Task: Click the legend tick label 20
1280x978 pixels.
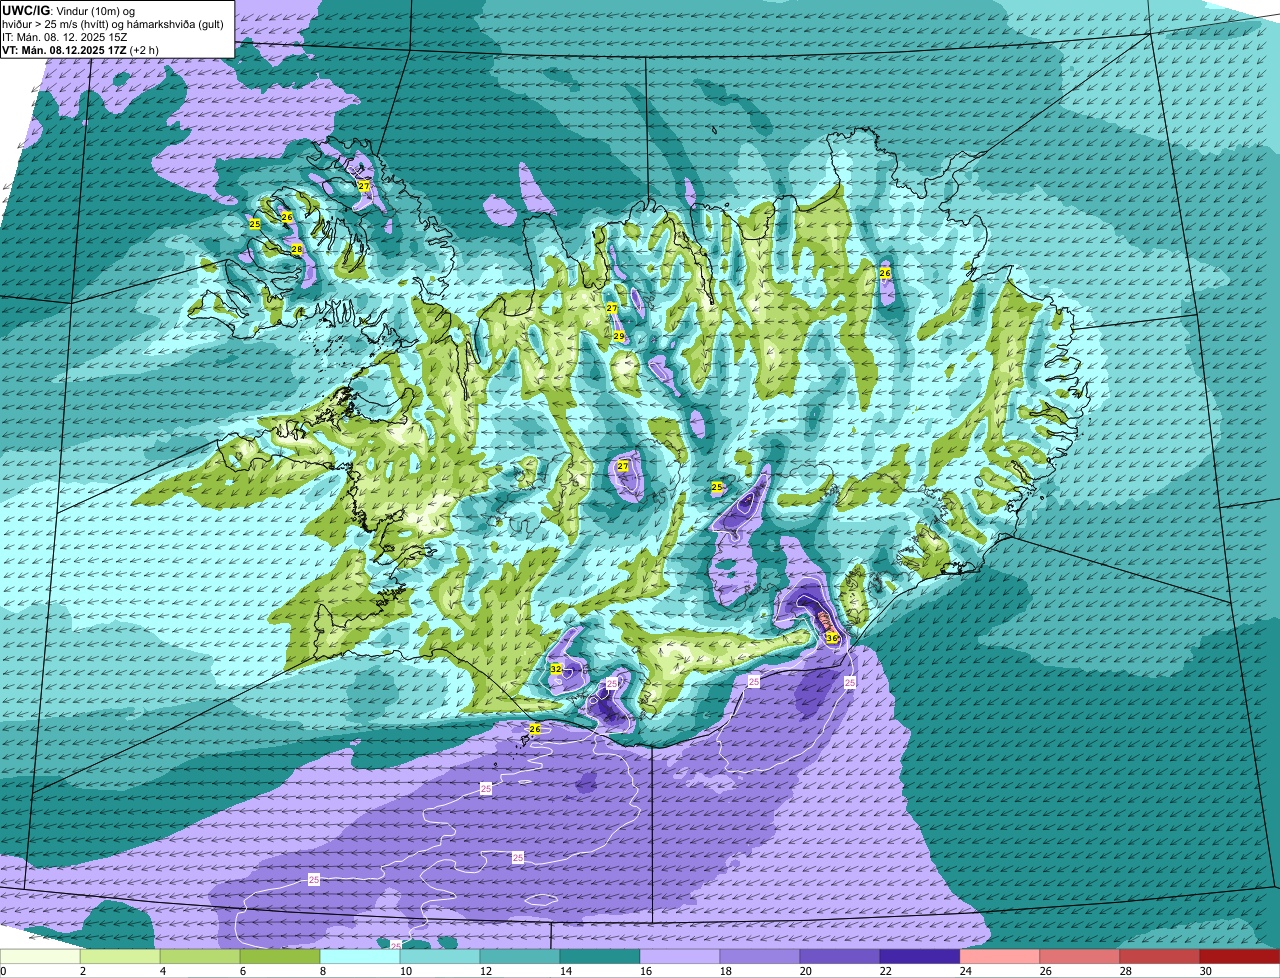Action: [x=804, y=971]
